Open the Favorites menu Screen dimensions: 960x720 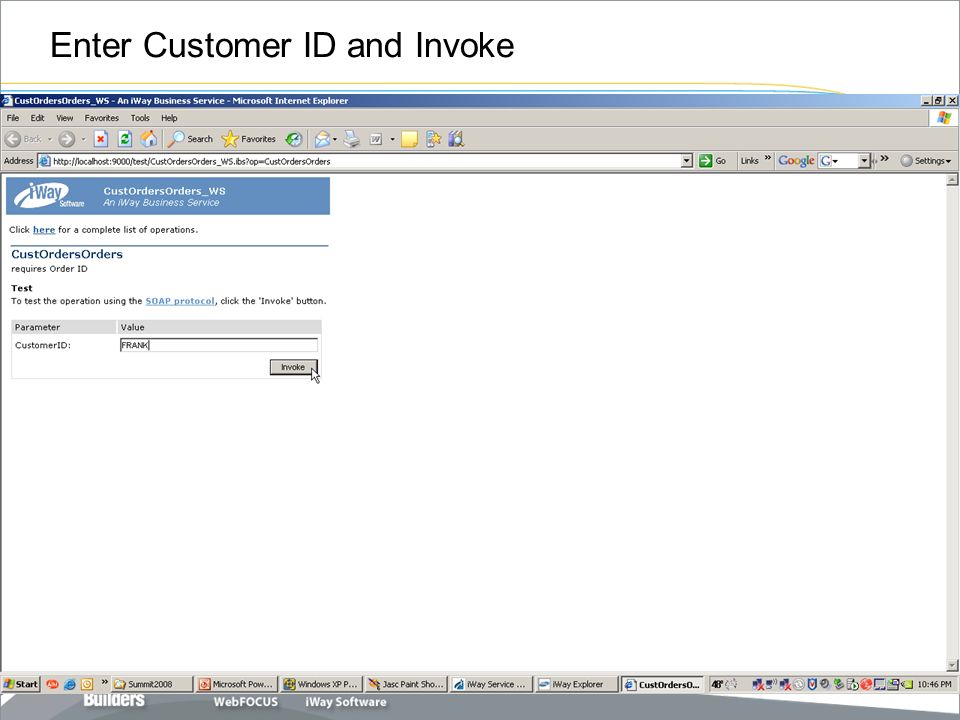click(x=102, y=118)
